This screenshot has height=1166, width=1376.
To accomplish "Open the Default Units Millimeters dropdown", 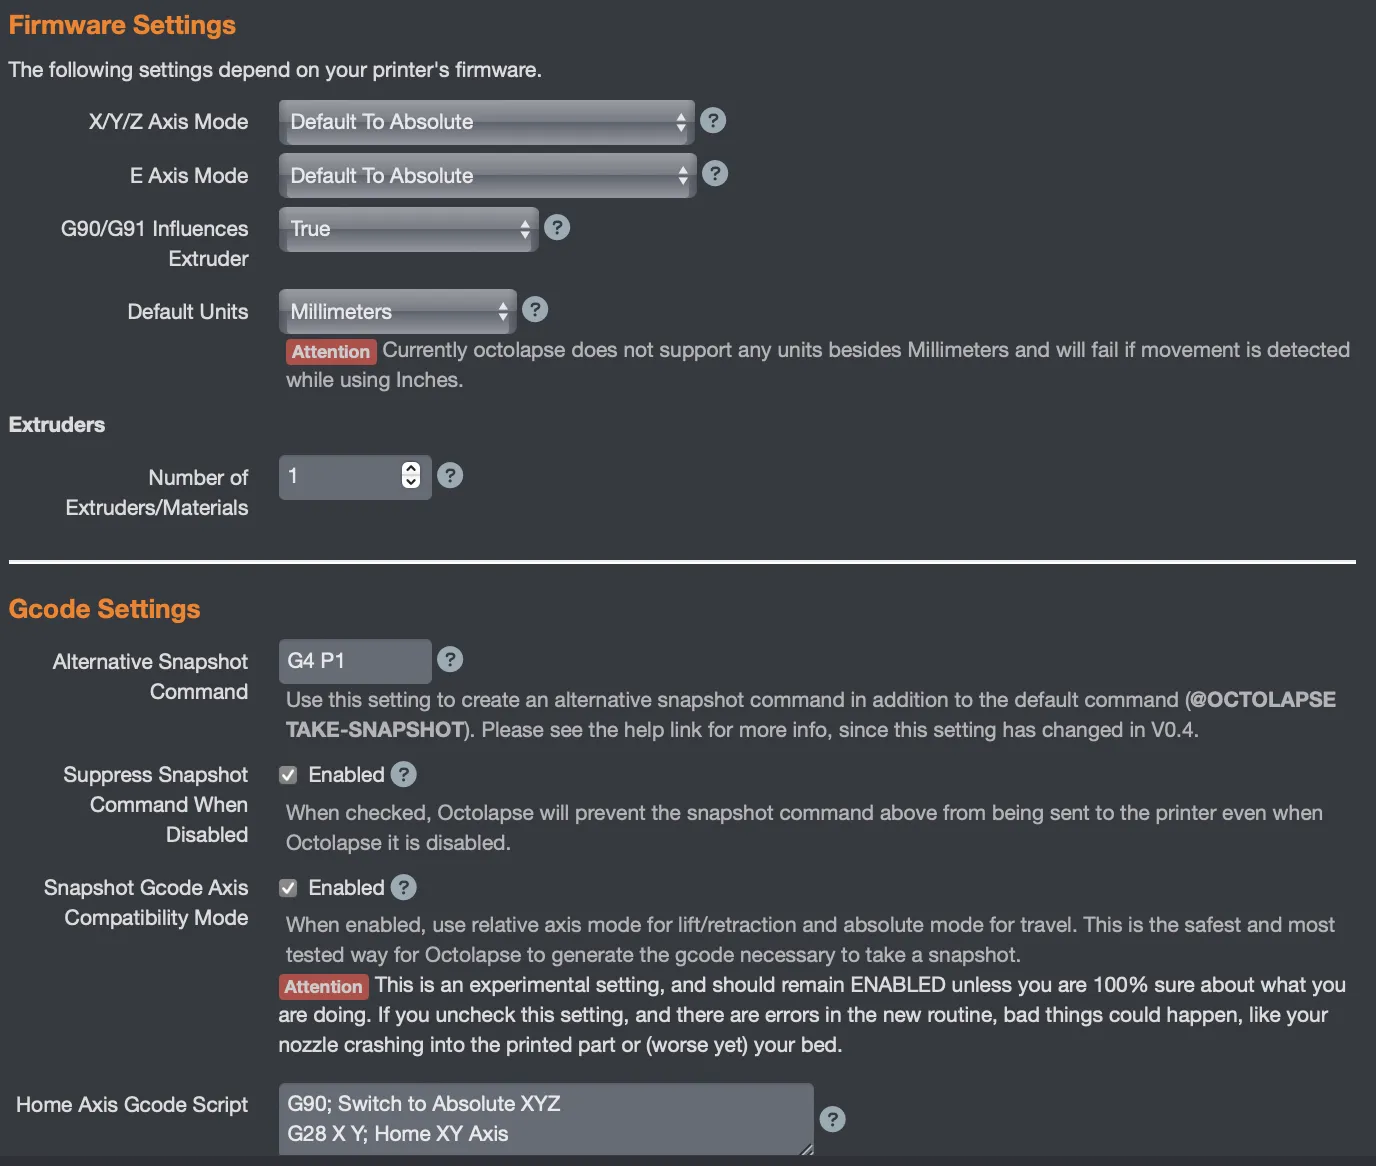I will coord(397,312).
